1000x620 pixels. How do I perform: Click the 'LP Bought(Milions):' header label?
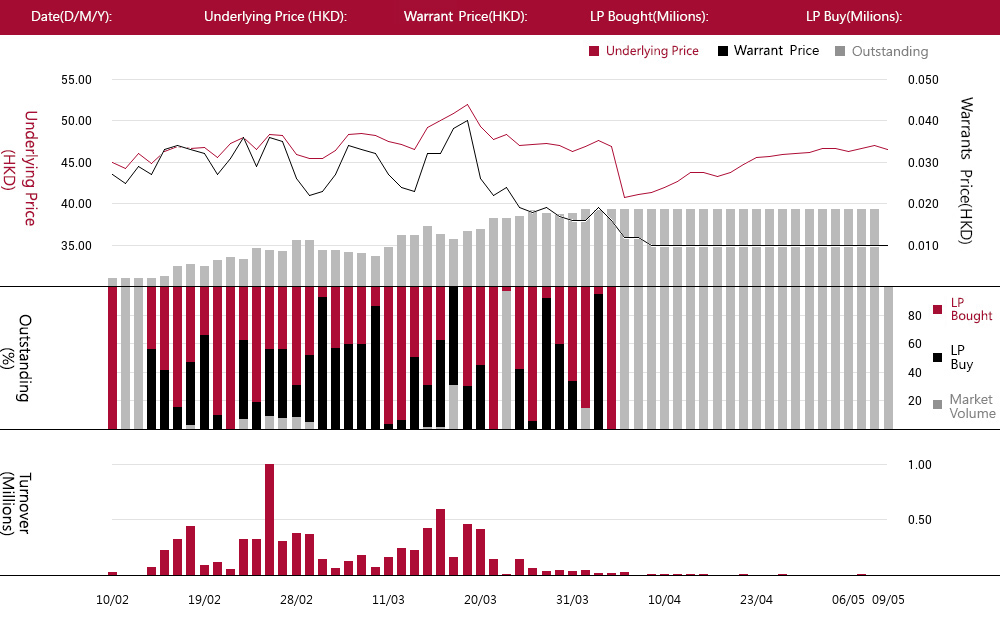point(649,17)
